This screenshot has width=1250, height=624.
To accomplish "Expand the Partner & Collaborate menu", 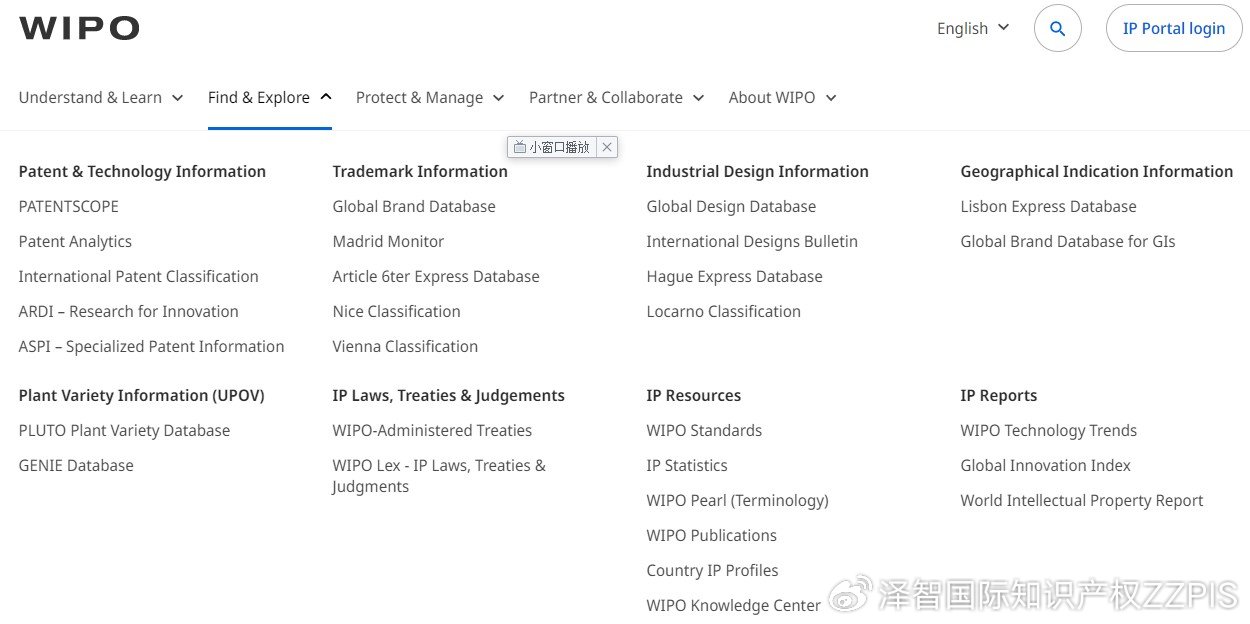I will (x=617, y=97).
